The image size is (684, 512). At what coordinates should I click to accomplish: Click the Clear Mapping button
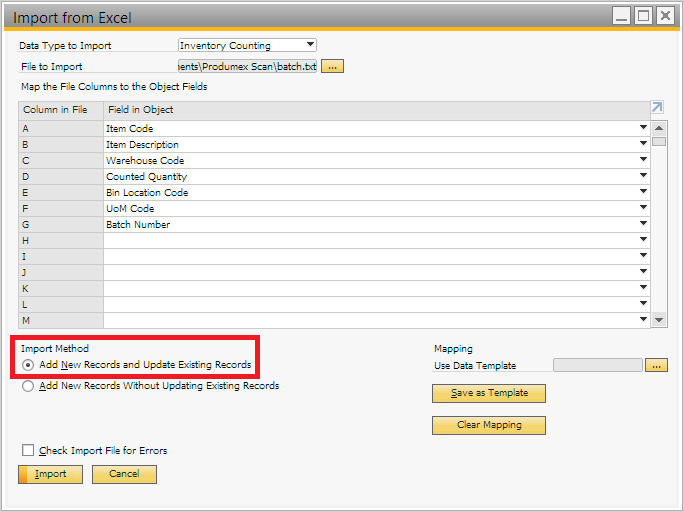click(x=489, y=425)
